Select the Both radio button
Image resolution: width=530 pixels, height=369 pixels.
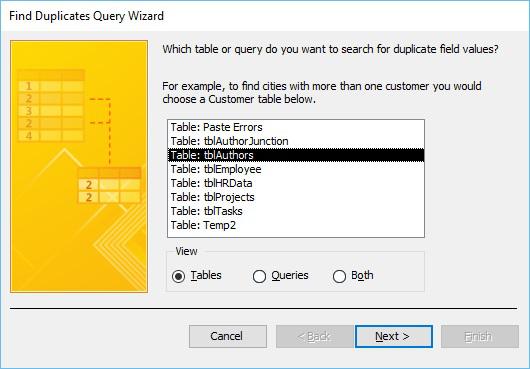[x=339, y=276]
